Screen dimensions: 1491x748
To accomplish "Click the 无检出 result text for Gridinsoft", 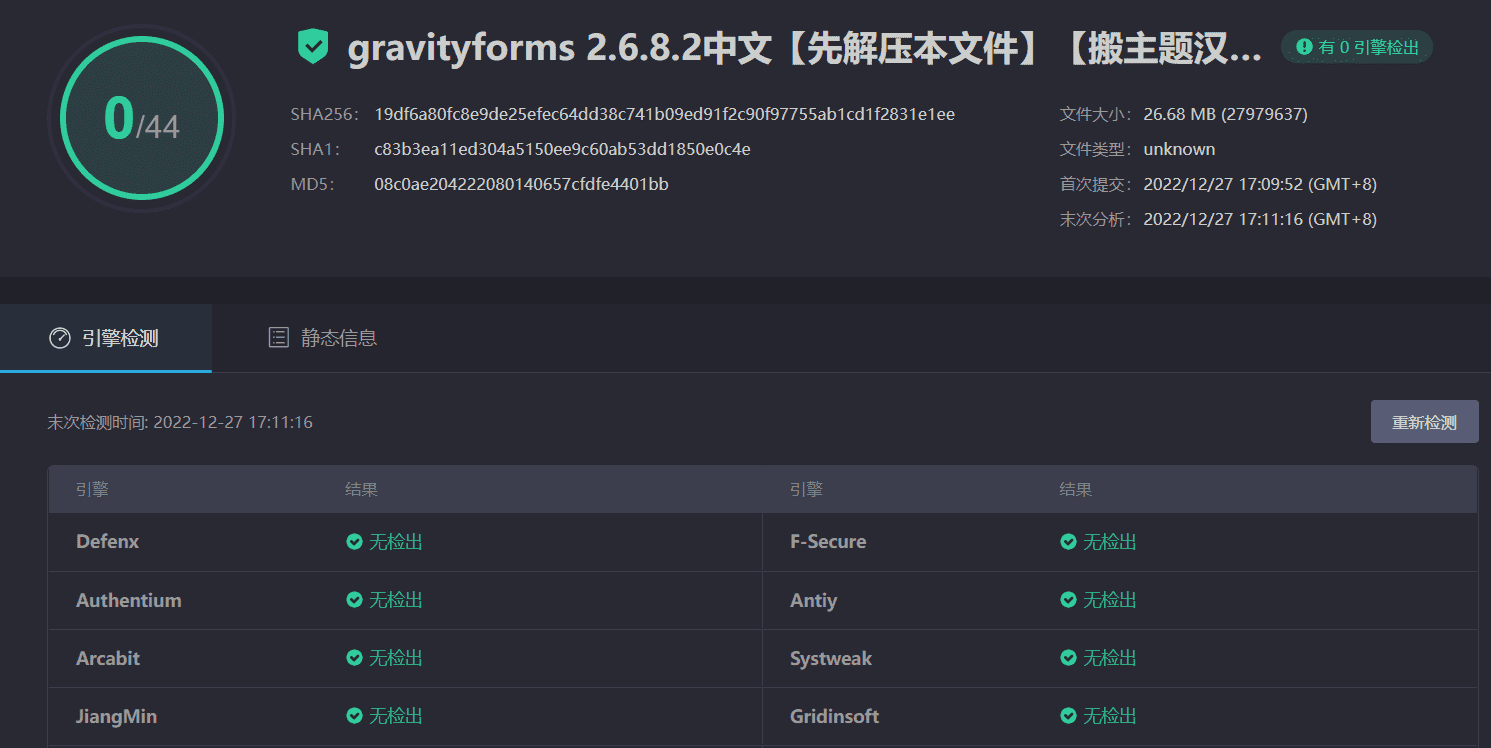I will pos(1110,716).
